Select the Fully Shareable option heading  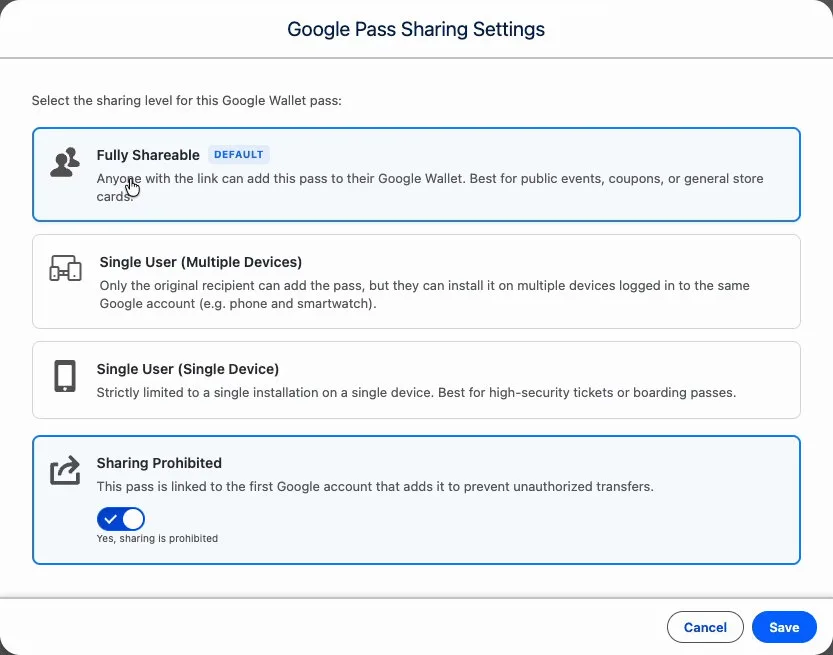pos(148,155)
